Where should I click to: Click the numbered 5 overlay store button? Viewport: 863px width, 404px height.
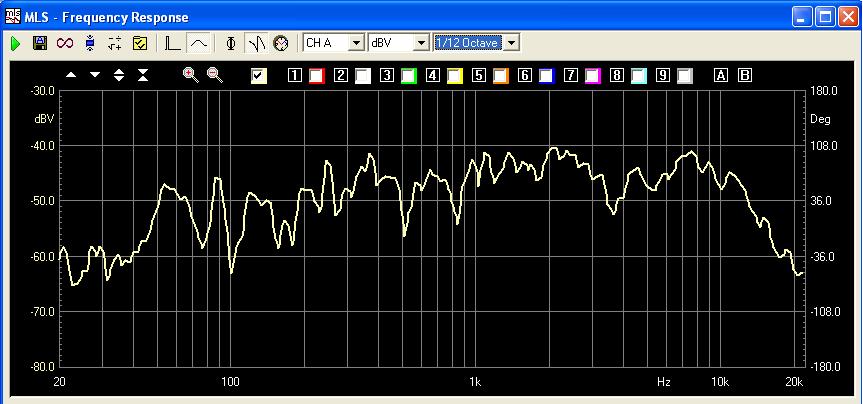[x=479, y=75]
